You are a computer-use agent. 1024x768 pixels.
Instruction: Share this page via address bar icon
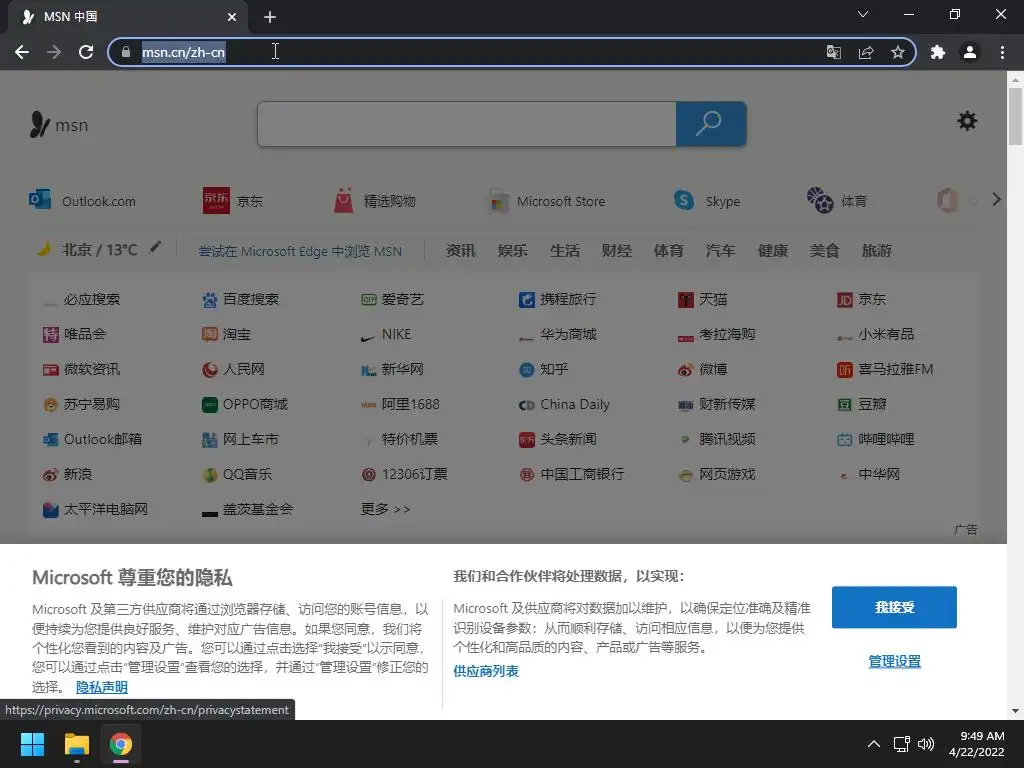click(866, 52)
